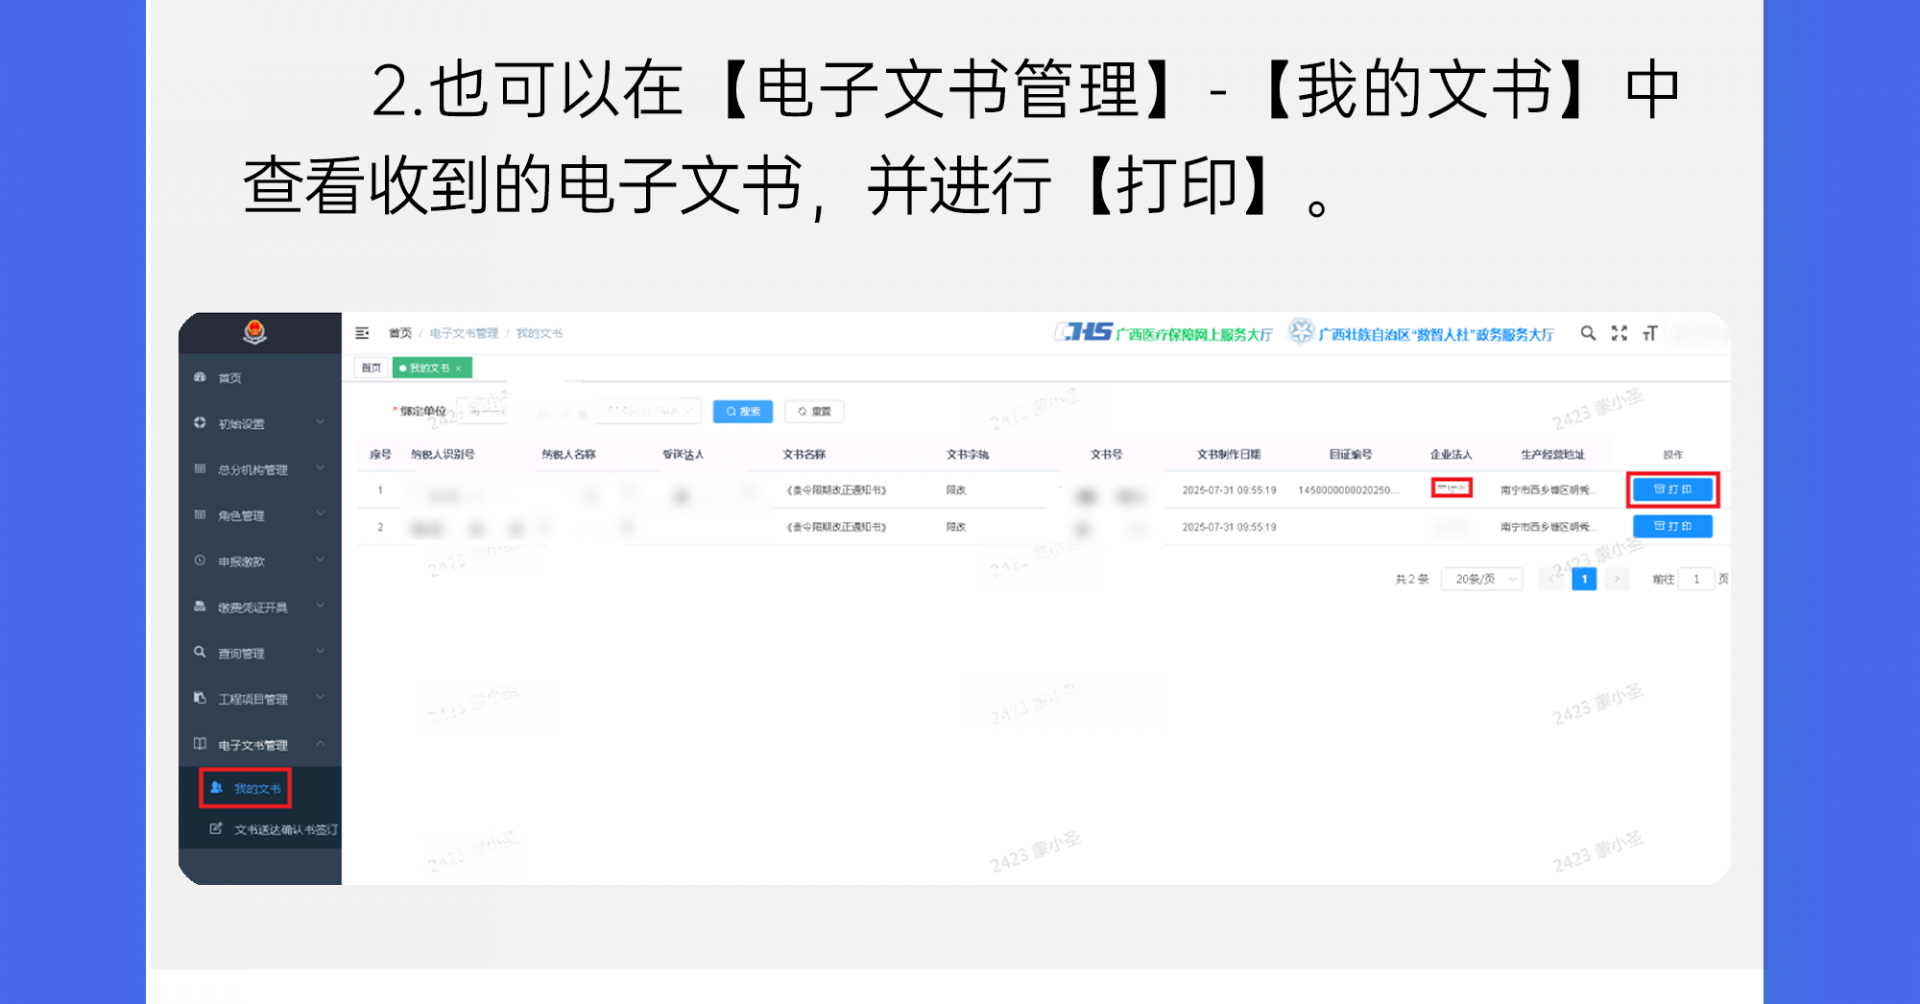Open the search icon in the top bar
This screenshot has height=1004, width=1920.
1588,333
